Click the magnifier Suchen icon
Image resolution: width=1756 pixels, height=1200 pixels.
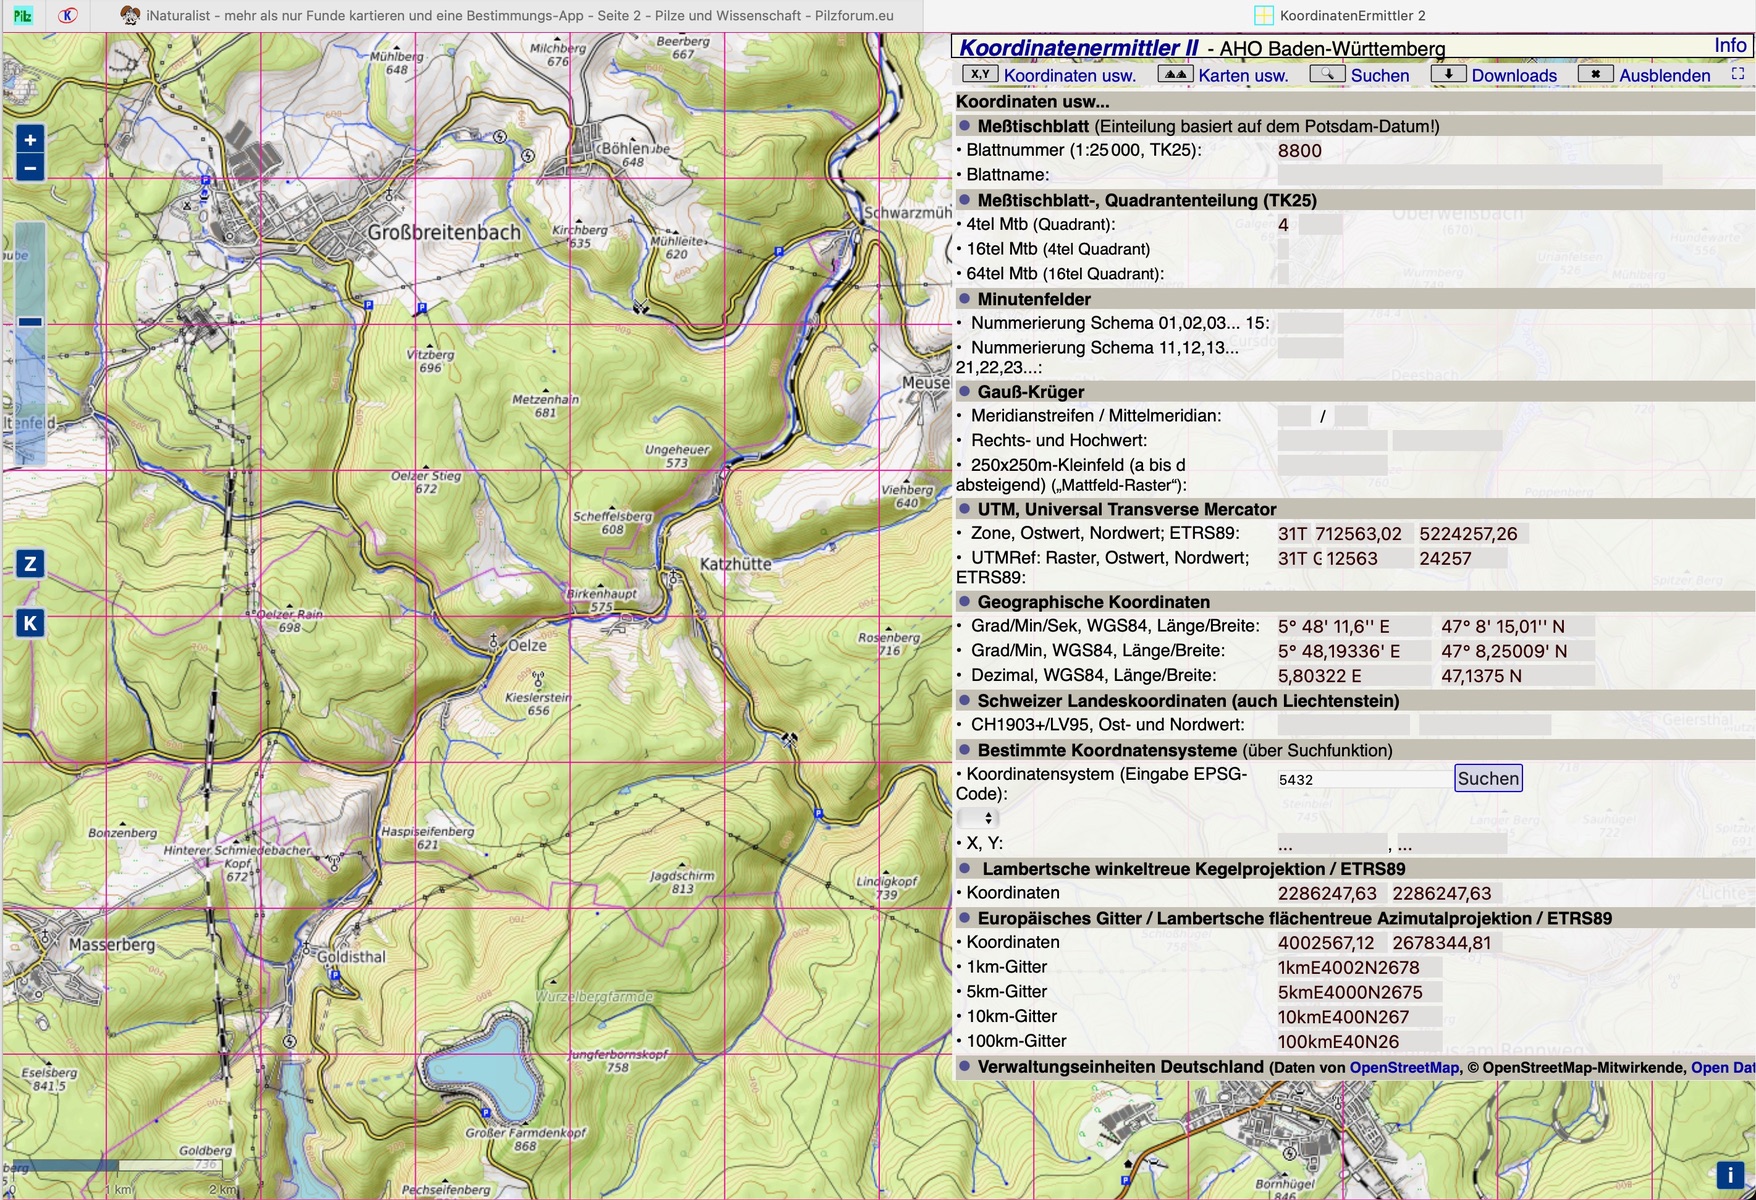pyautogui.click(x=1327, y=75)
